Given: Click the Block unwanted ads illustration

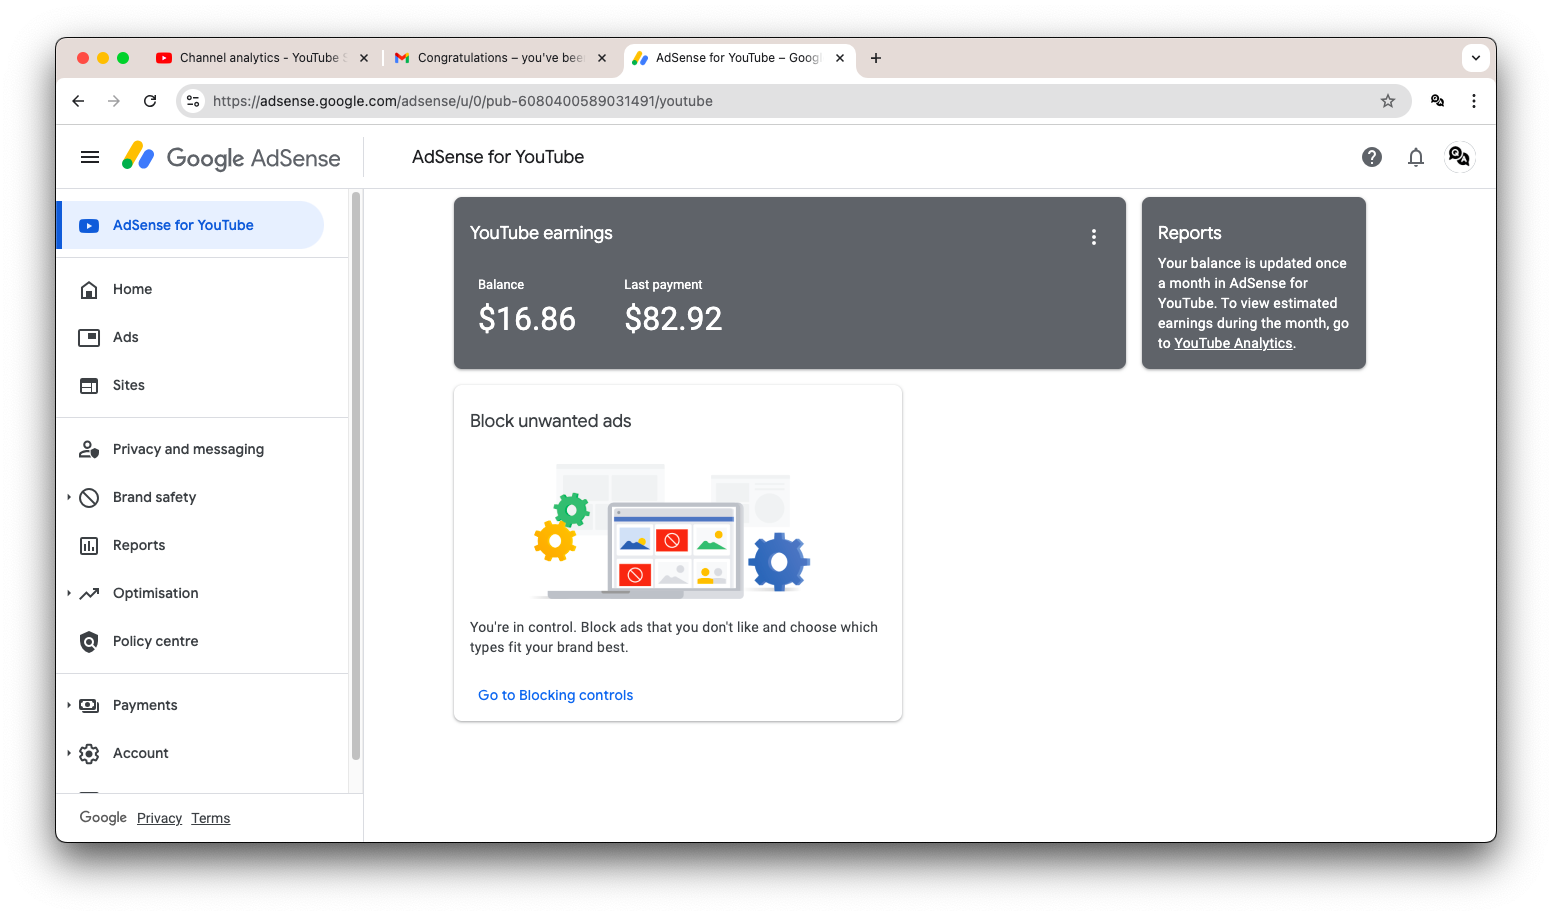Looking at the screenshot, I should click(x=672, y=531).
